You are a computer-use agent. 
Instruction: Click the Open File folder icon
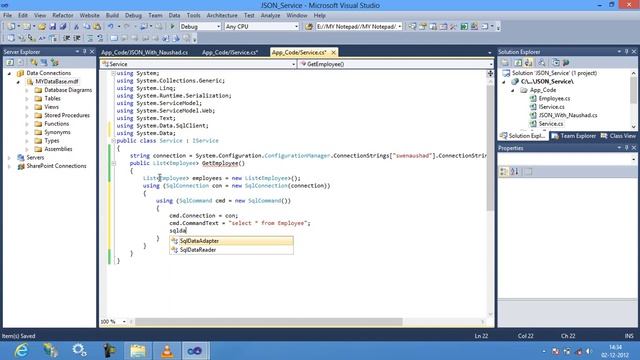click(x=42, y=27)
